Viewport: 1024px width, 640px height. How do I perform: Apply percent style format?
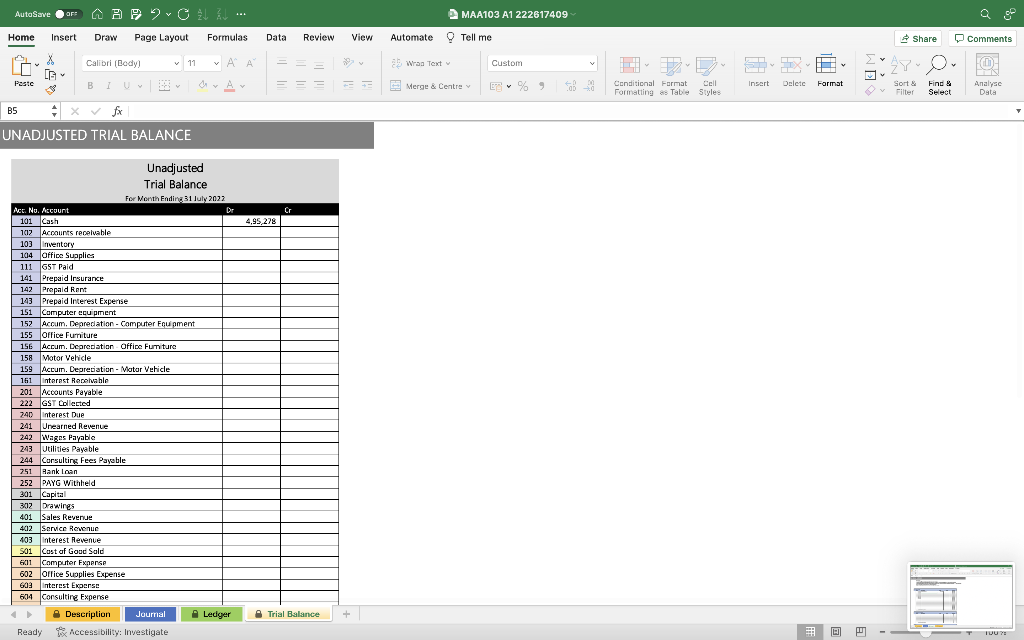(522, 86)
